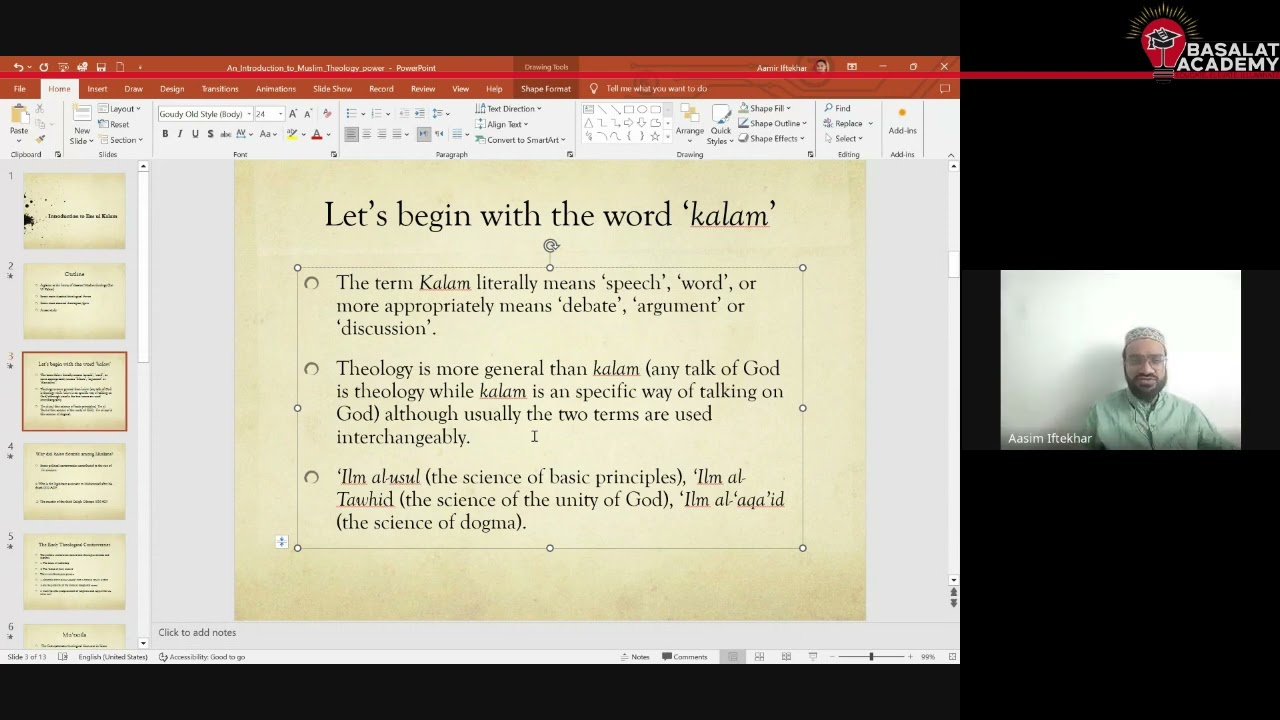Viewport: 1280px width, 720px height.
Task: Open the Text Direction dropdown
Action: point(509,108)
